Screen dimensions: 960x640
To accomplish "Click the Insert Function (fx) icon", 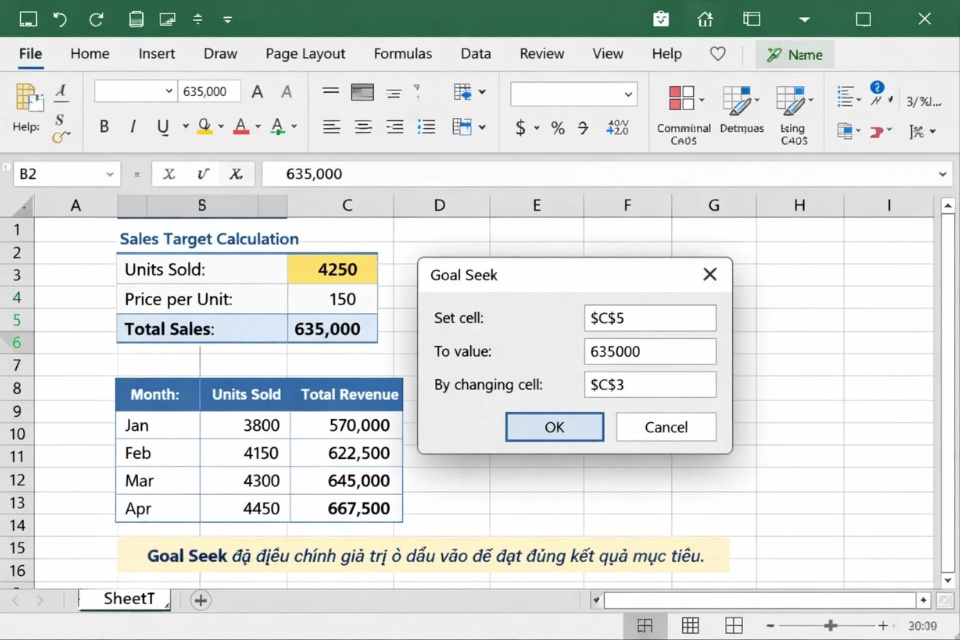I will [236, 173].
